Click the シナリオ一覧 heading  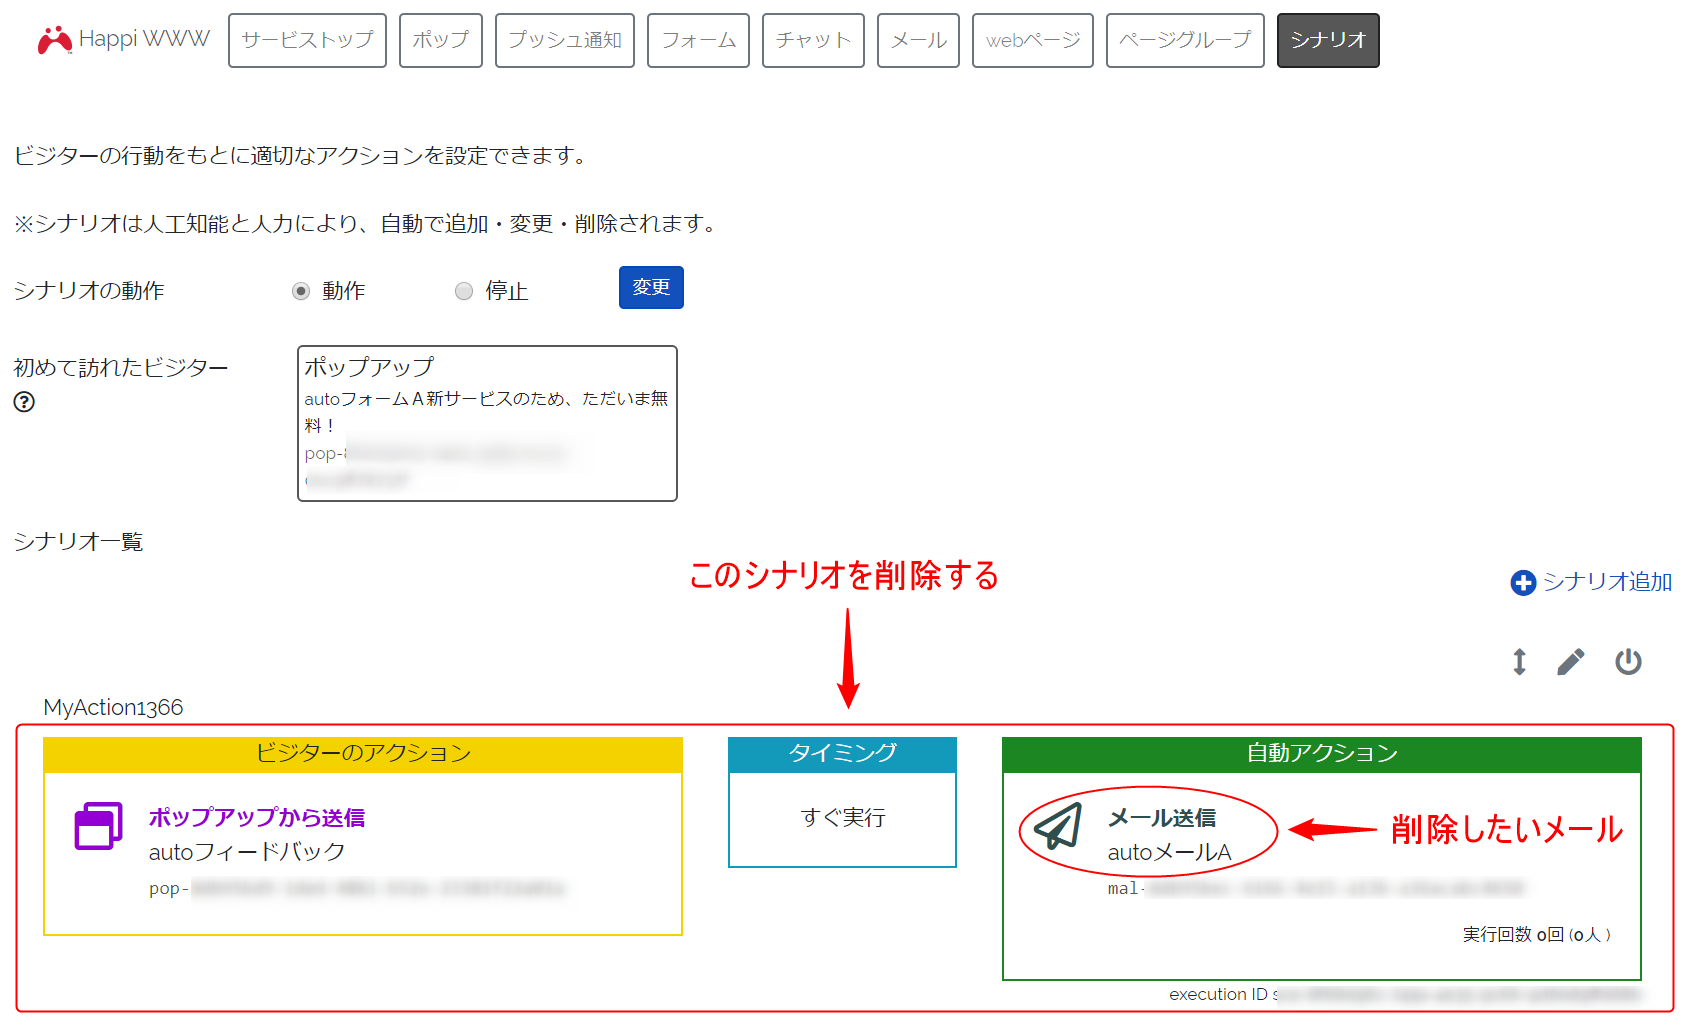(x=78, y=542)
